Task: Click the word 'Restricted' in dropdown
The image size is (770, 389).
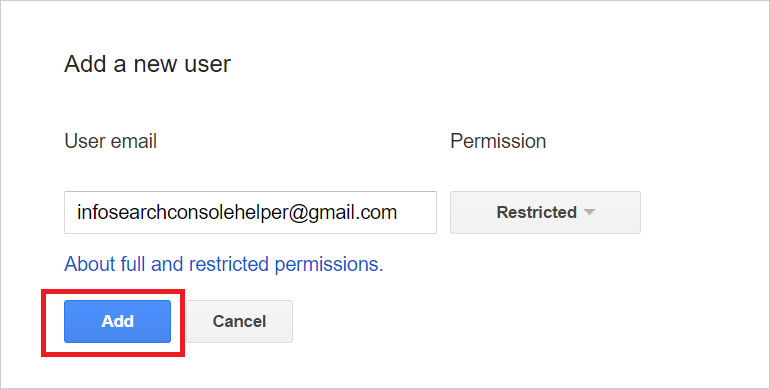Action: point(536,212)
